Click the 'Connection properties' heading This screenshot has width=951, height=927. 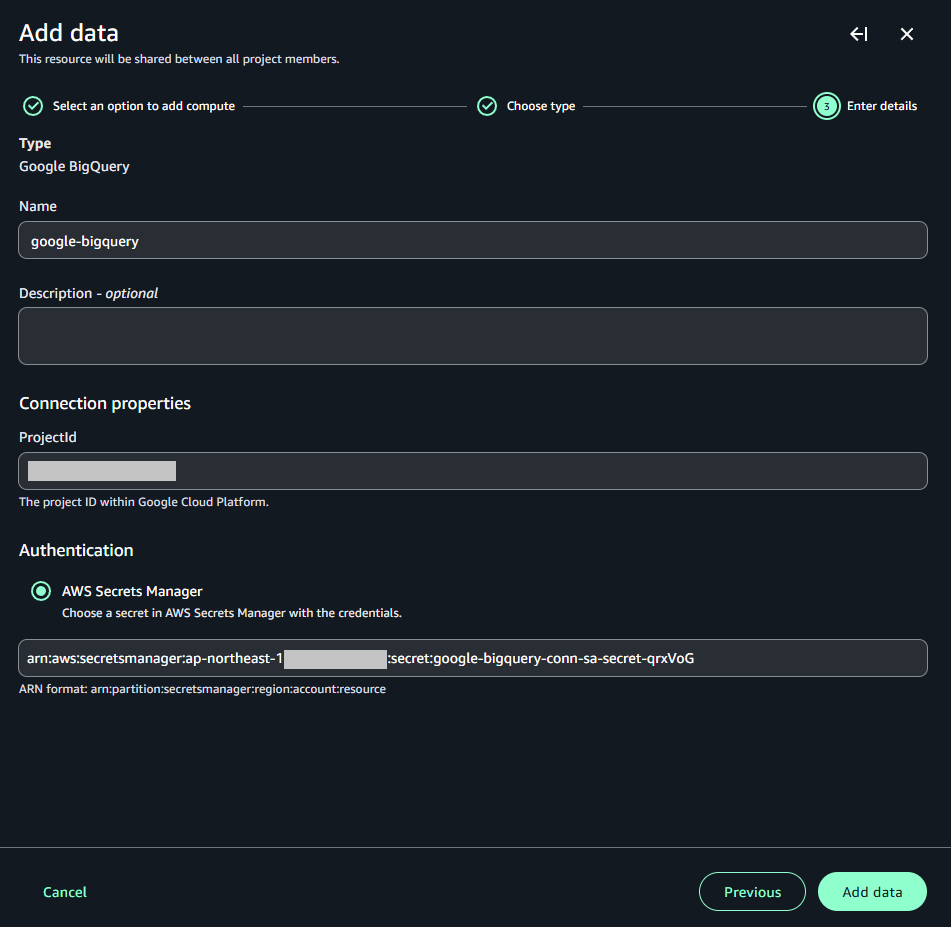click(x=105, y=404)
